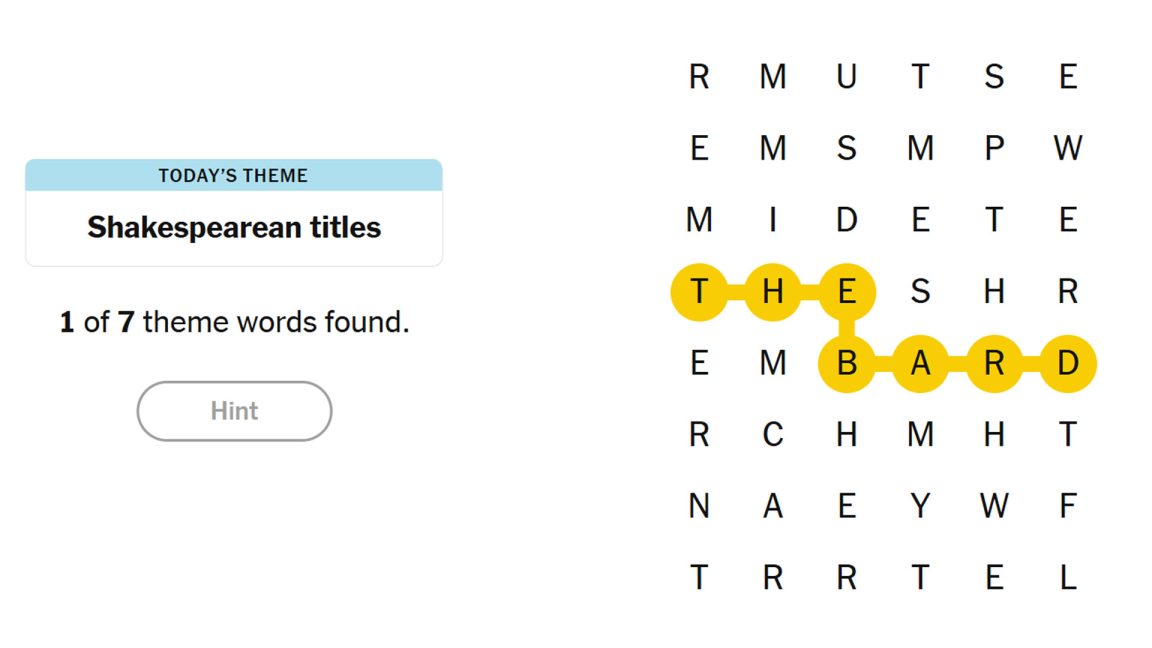
Task: Click the highlighted T starting THE
Action: (x=699, y=292)
